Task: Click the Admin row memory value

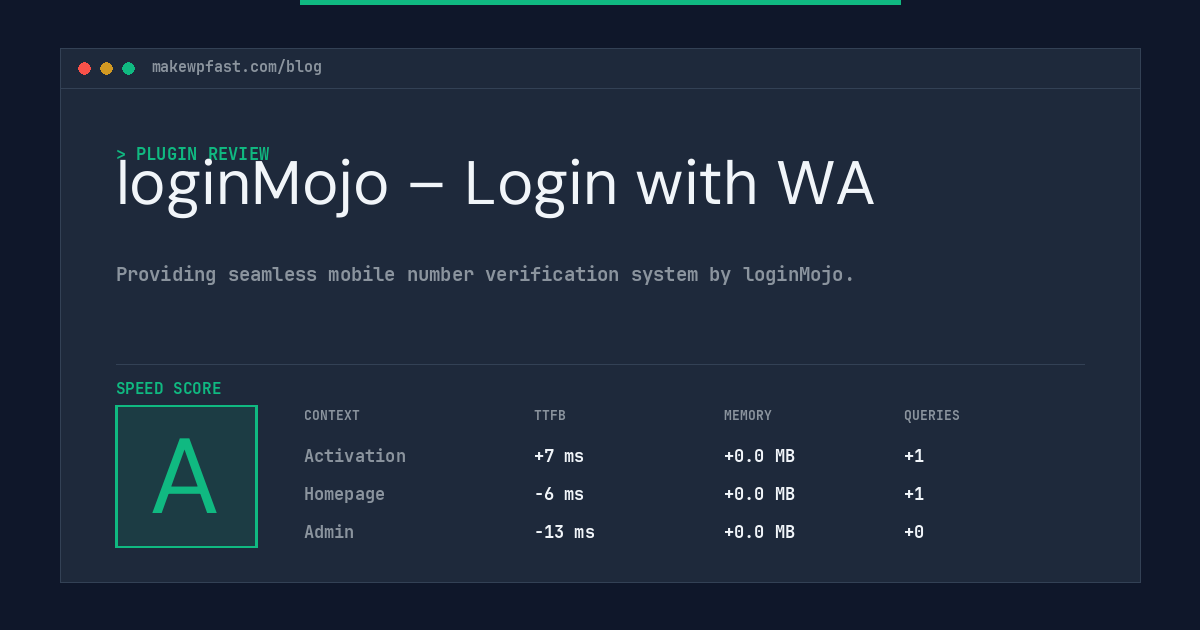Action: click(759, 532)
